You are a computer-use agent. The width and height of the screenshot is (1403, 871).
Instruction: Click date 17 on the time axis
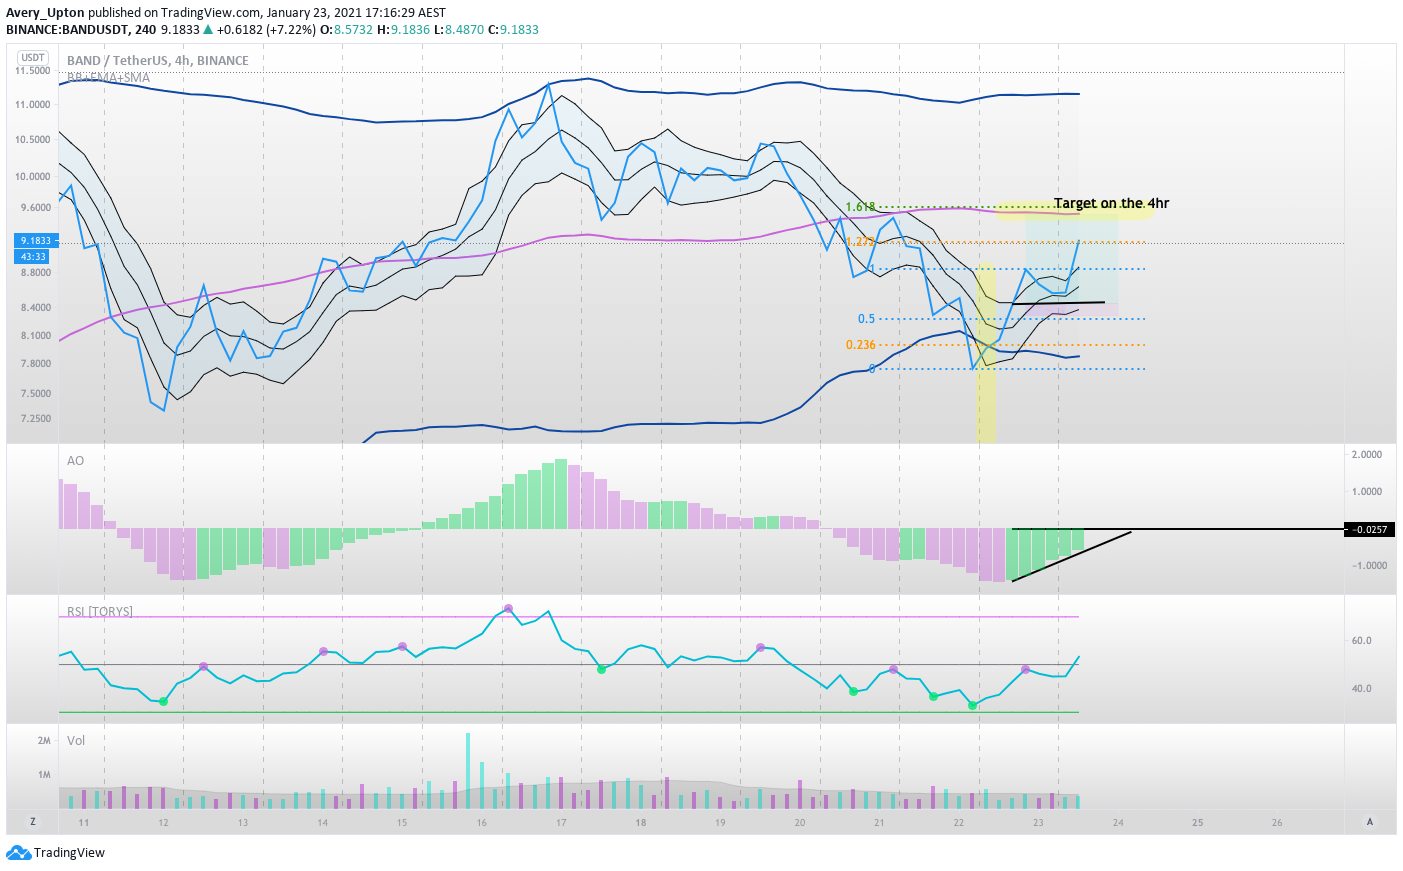[x=561, y=823]
